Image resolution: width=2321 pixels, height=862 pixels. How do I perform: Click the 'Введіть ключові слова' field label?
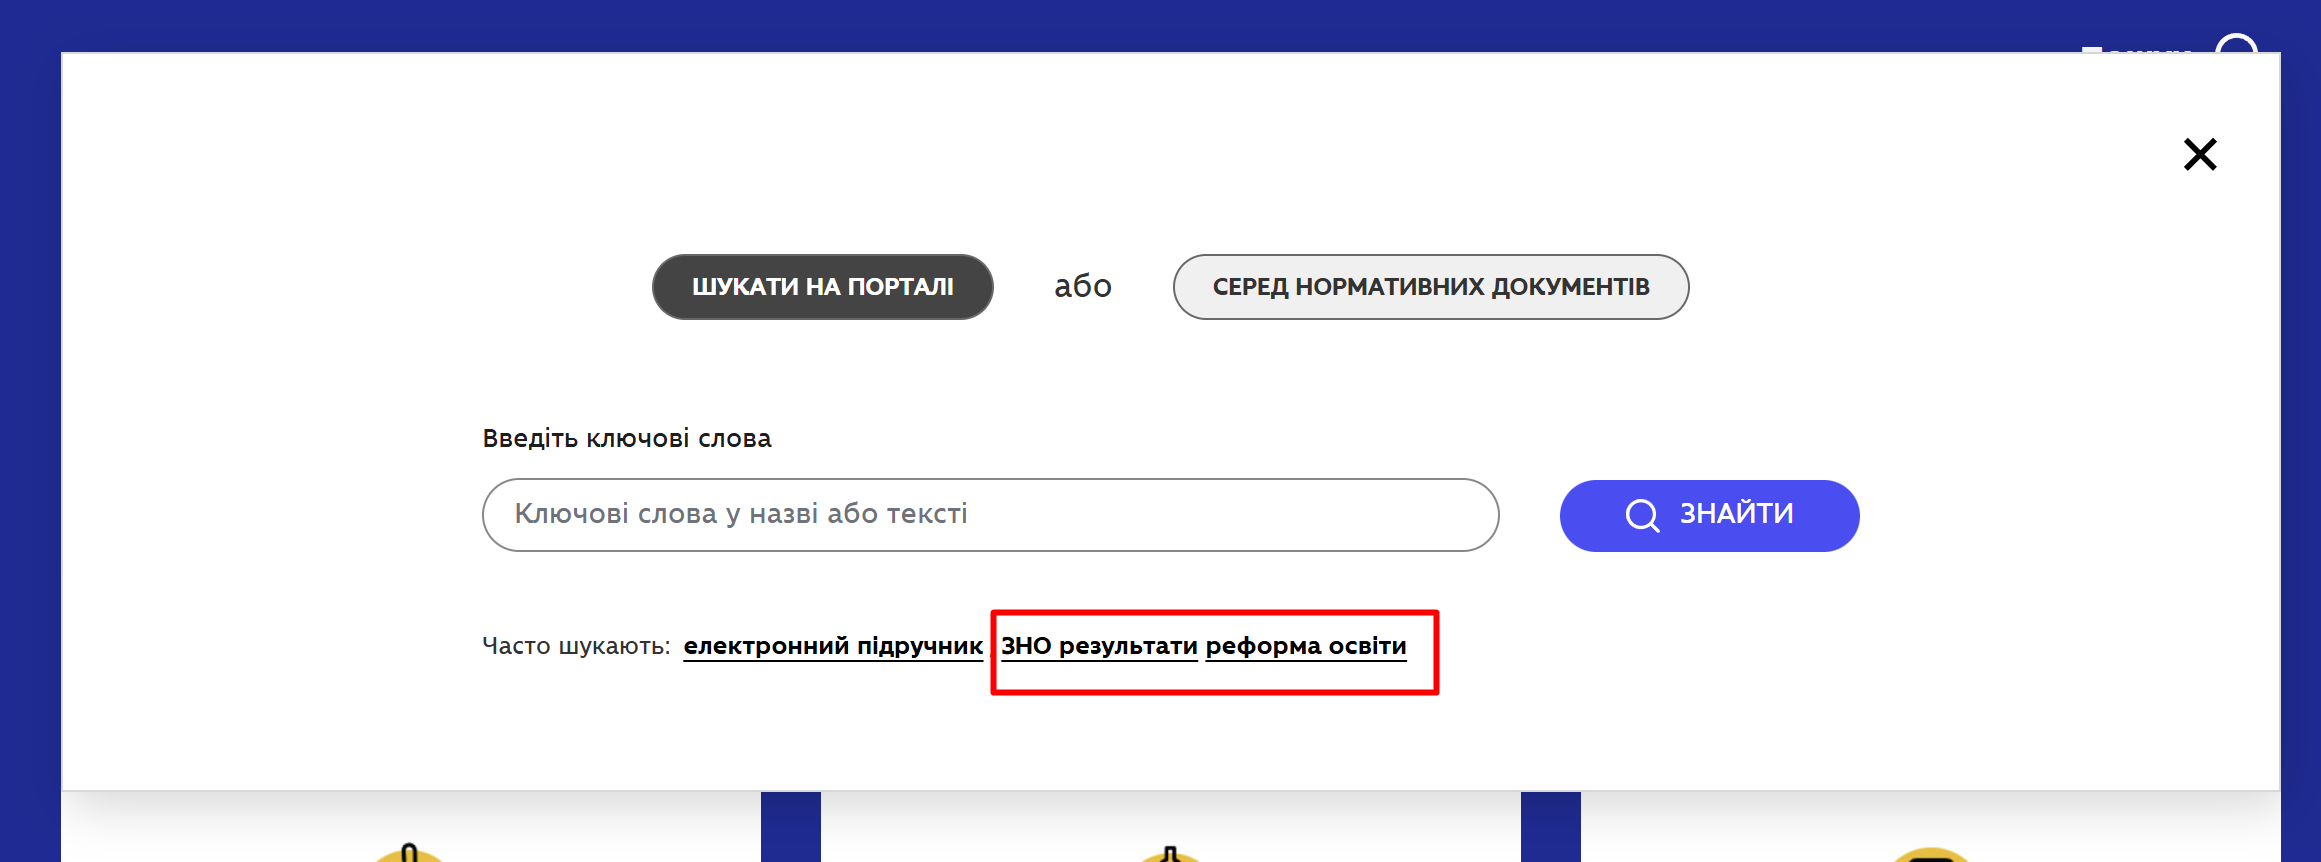(626, 439)
